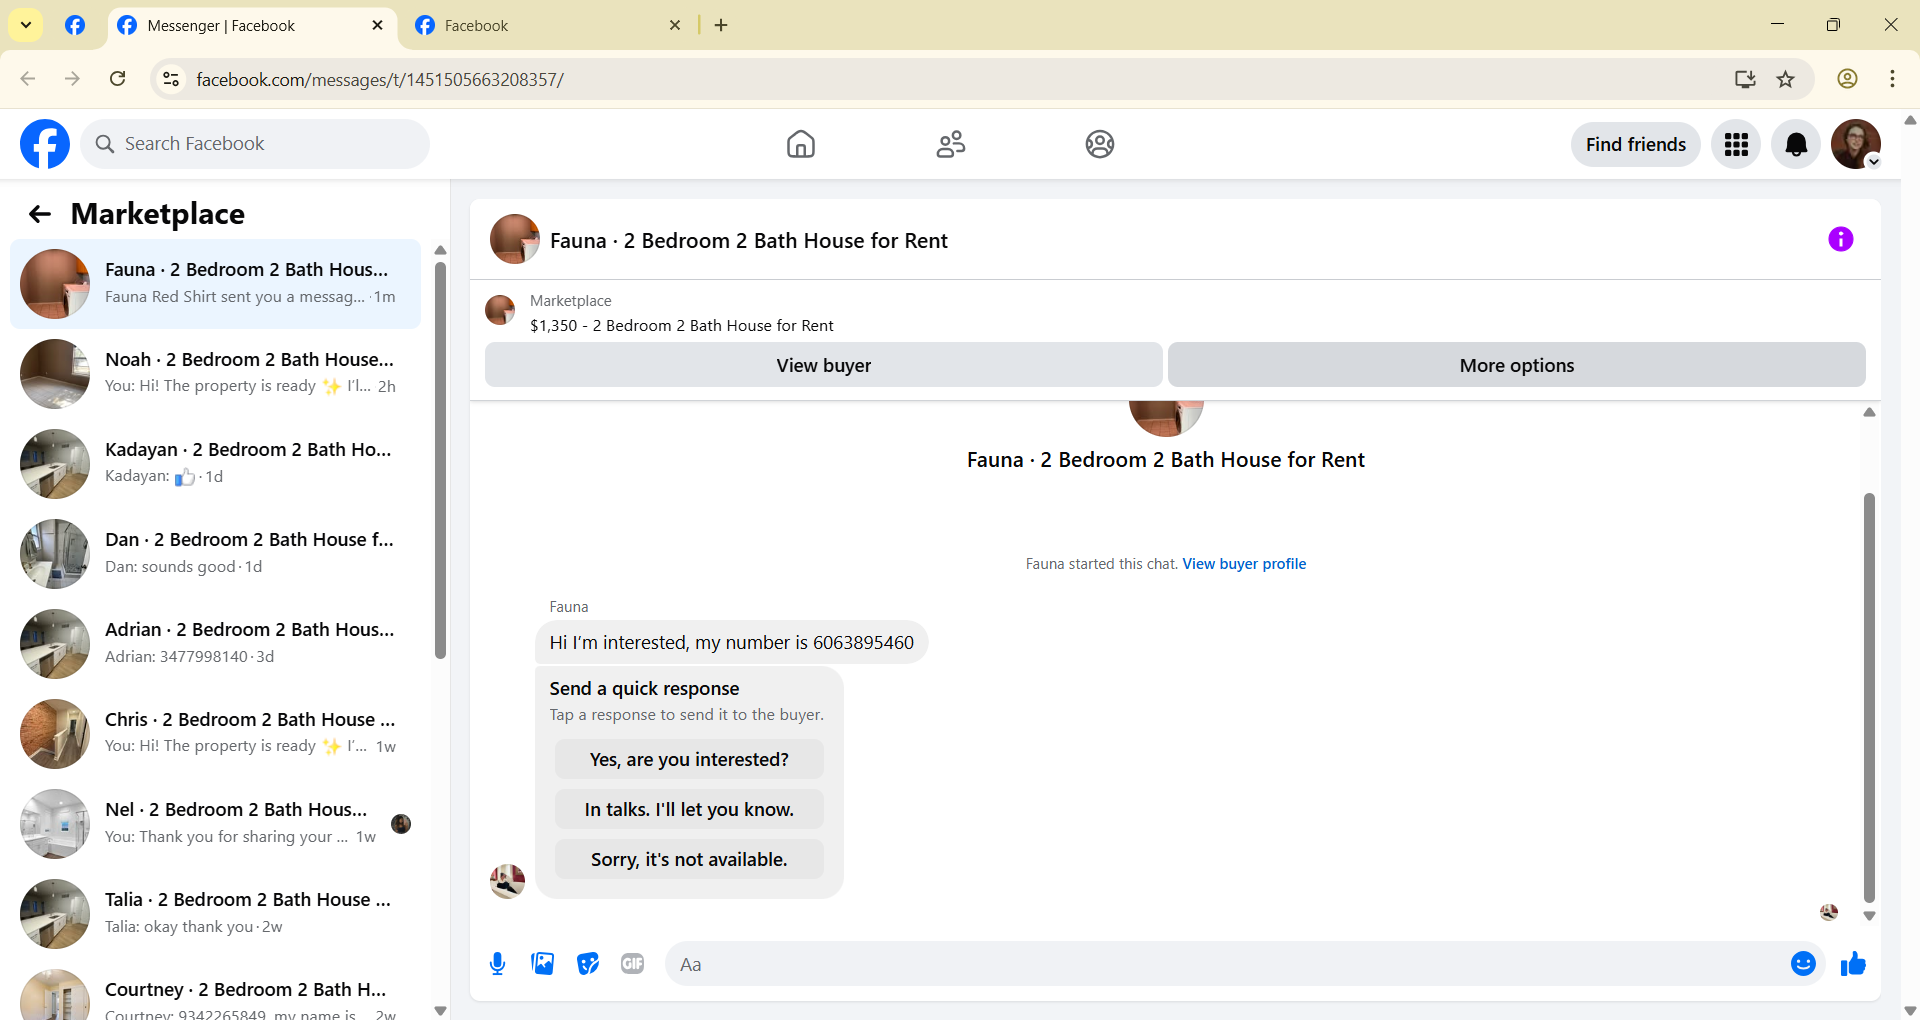Go back in browser history

pos(28,79)
